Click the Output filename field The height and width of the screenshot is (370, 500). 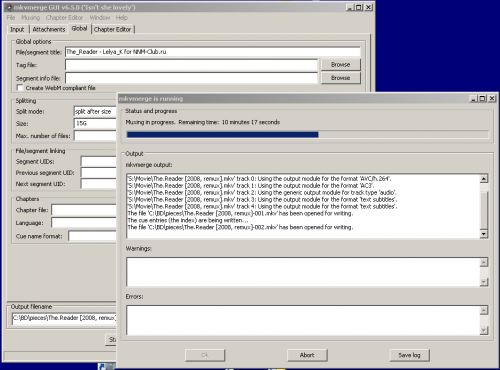tap(64, 318)
